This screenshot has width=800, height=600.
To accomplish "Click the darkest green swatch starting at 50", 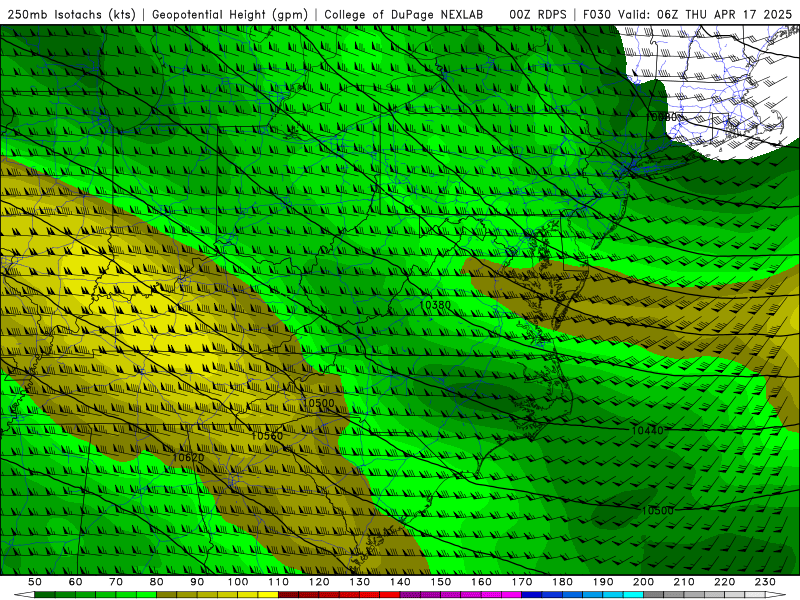I will 45,595.
